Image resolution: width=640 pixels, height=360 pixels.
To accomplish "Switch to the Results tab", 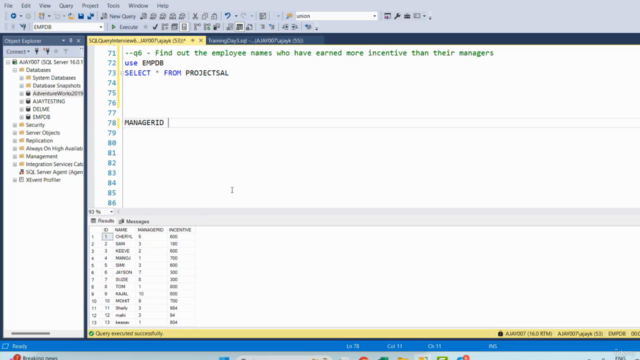I will click(102, 221).
